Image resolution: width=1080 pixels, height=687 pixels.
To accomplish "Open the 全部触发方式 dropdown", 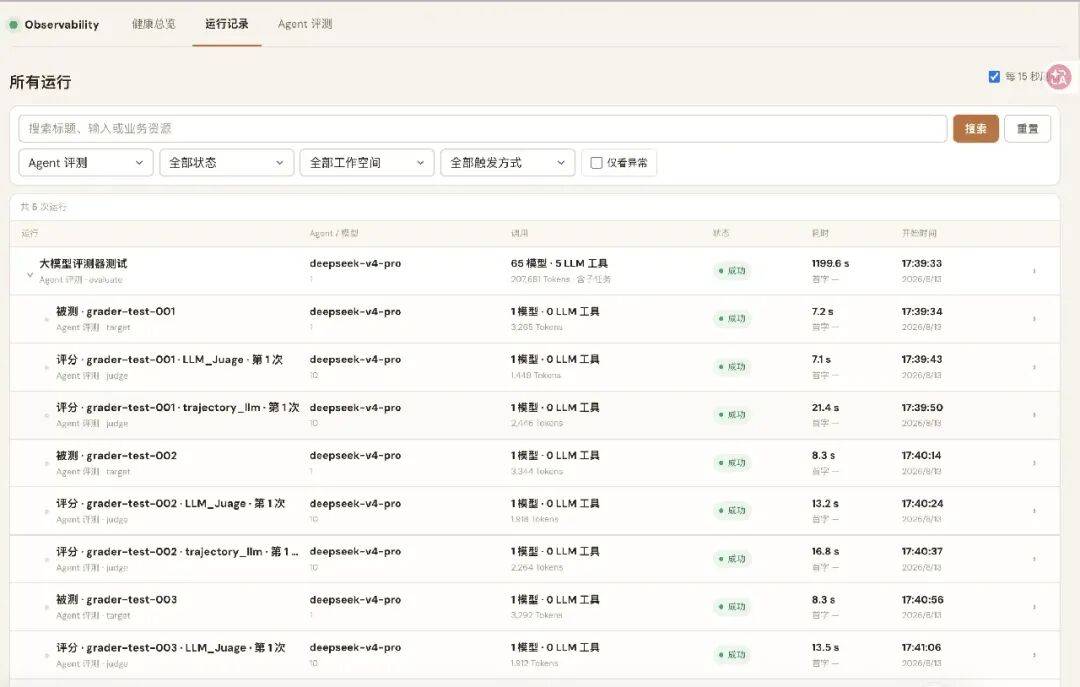I will [x=508, y=163].
